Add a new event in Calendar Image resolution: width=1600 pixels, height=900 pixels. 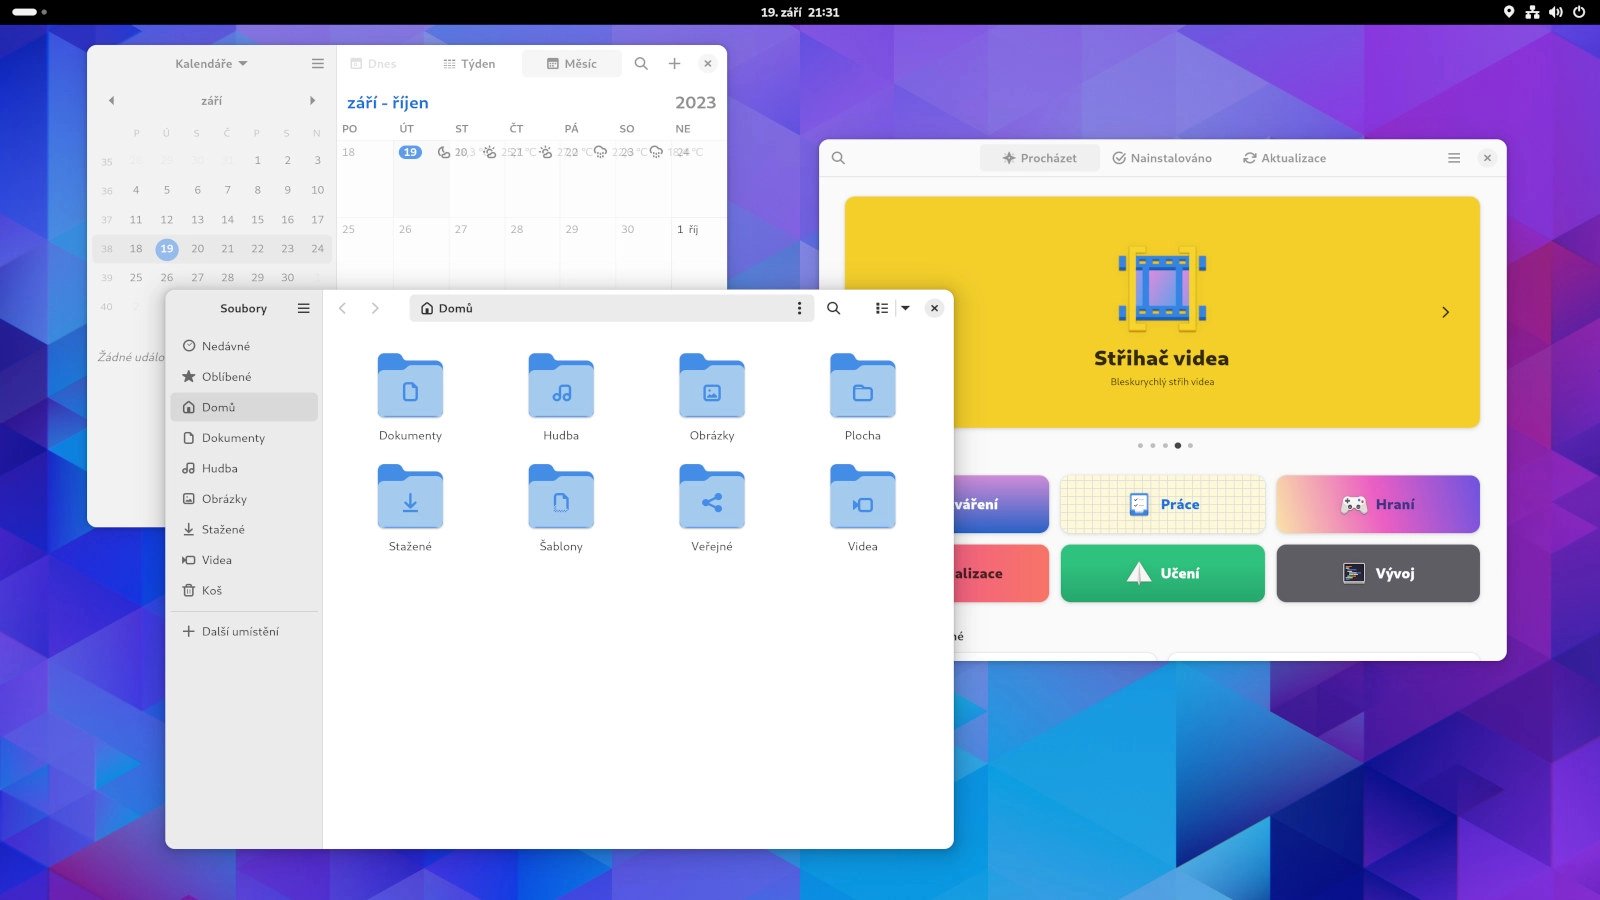pos(675,63)
